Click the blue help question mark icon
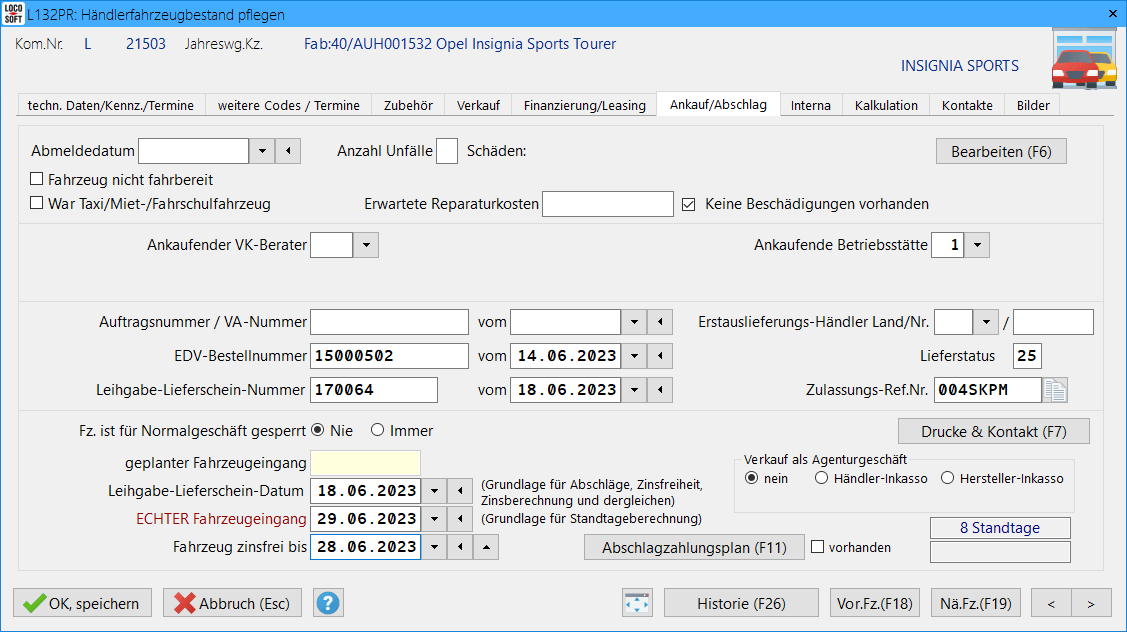Viewport: 1127px width, 632px height. [329, 603]
